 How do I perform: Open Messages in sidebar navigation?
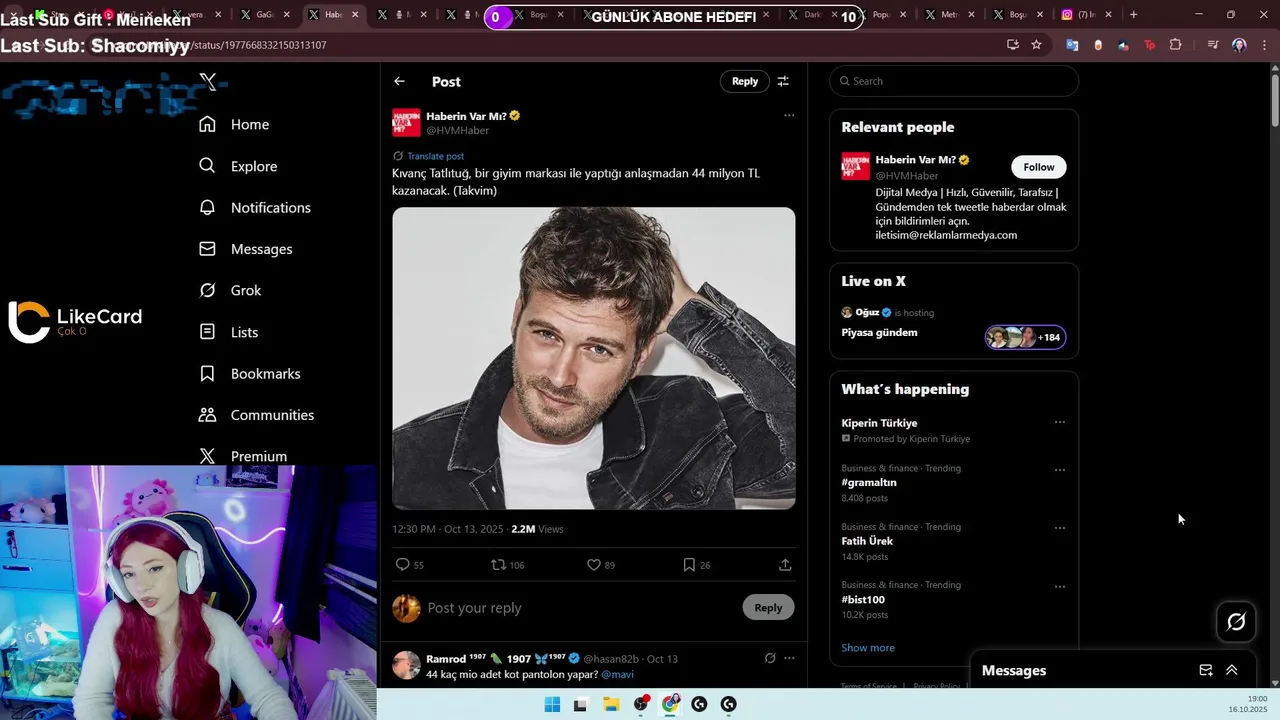coord(246,249)
